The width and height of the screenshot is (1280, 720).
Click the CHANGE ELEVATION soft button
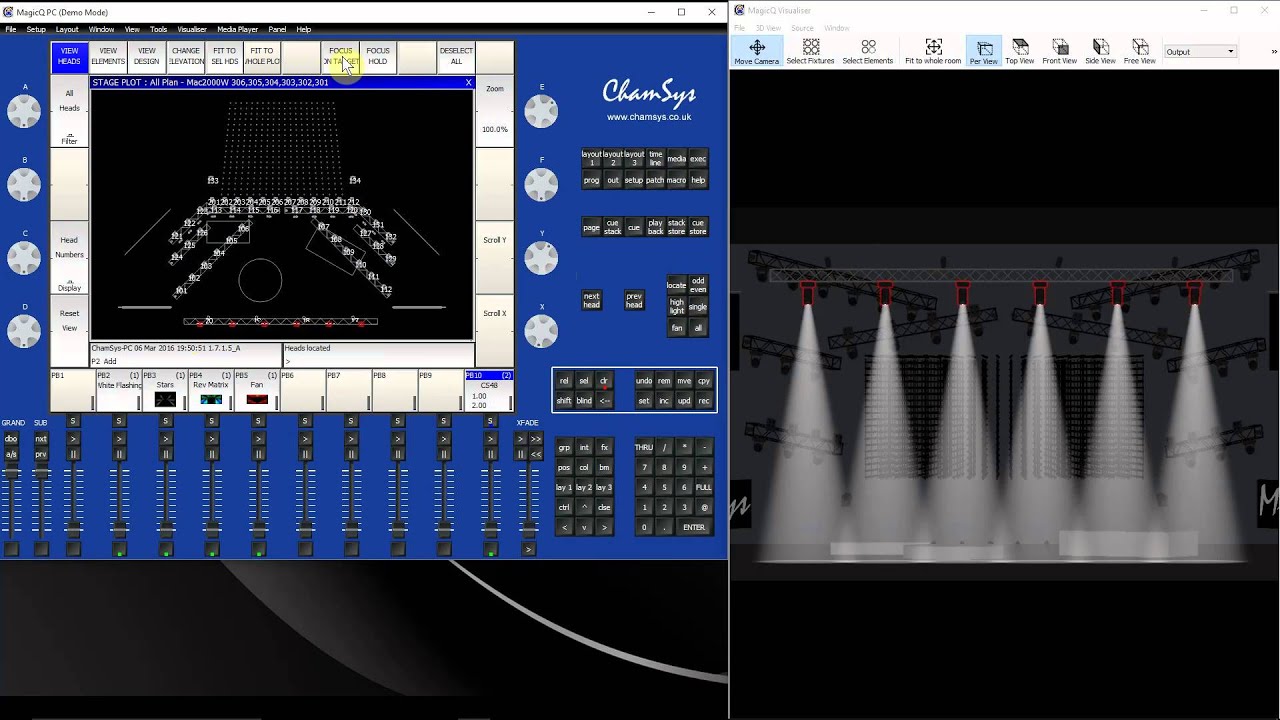(186, 56)
